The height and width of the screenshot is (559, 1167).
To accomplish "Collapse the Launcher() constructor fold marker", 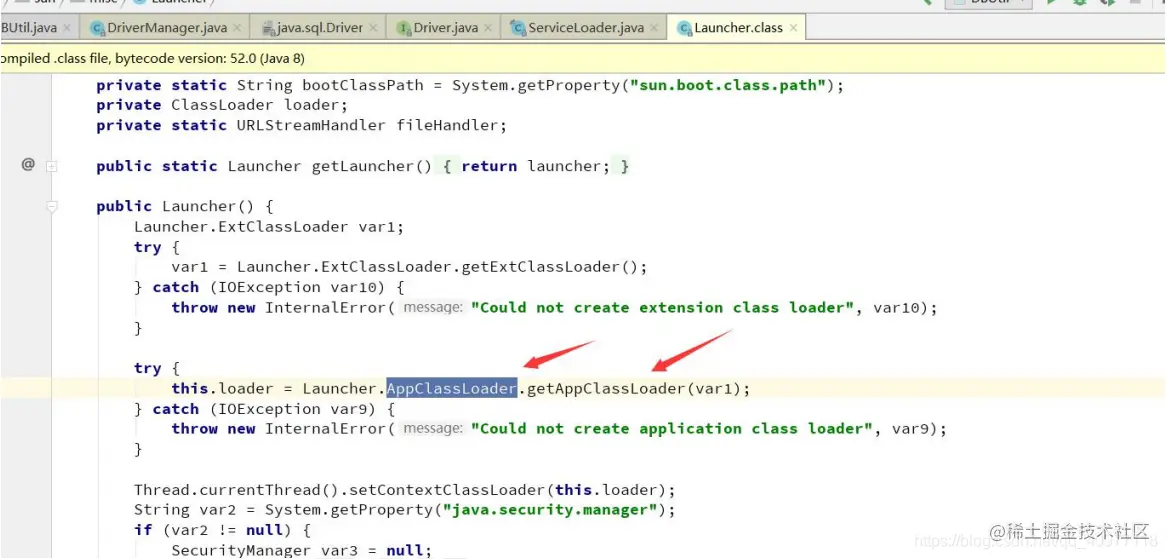I will point(51,207).
